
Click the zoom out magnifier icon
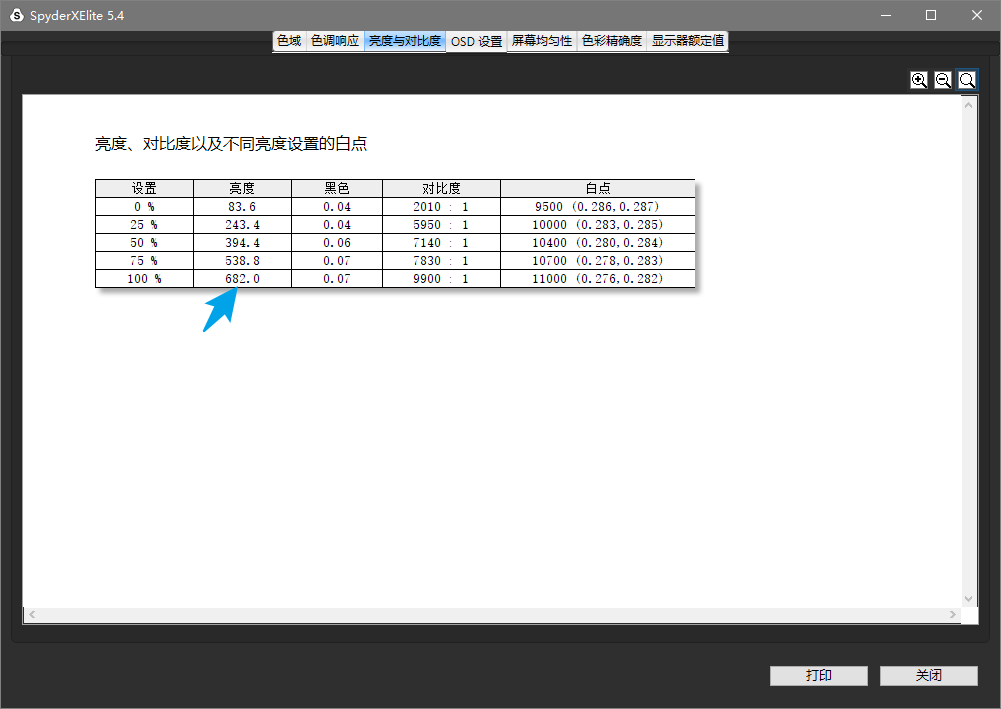point(943,80)
